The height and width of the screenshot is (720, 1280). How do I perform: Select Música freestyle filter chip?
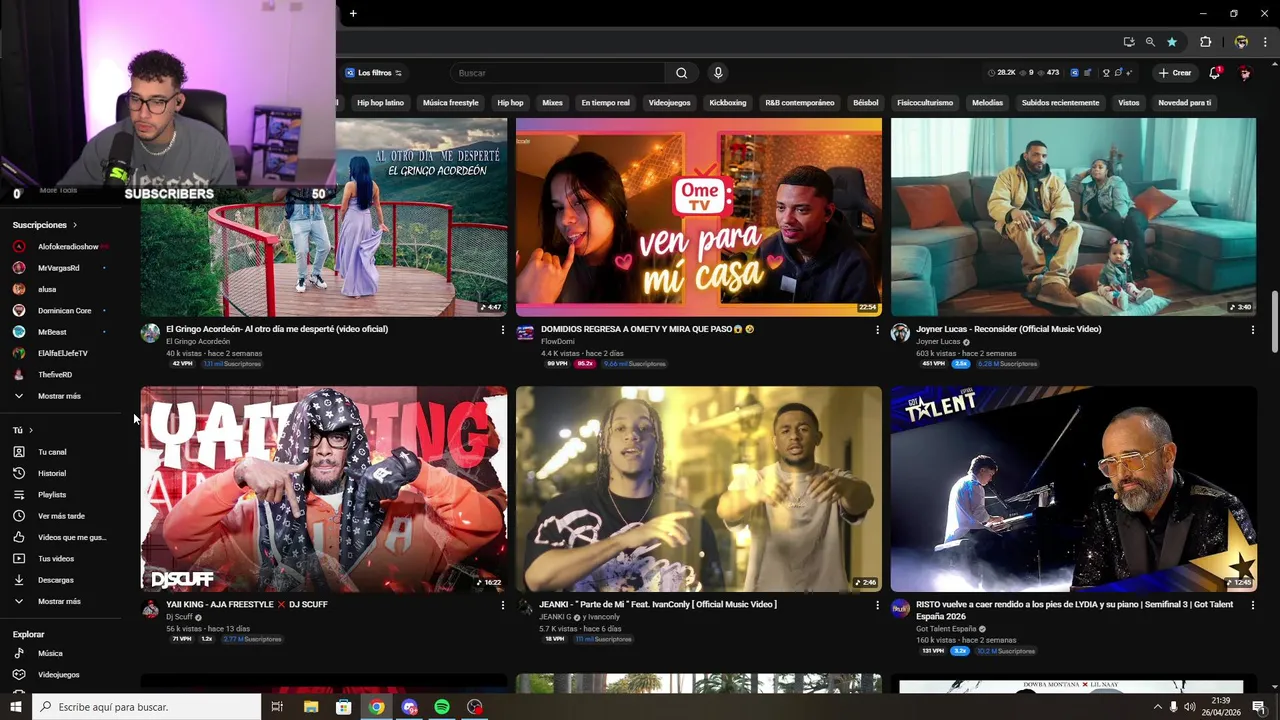tap(450, 103)
